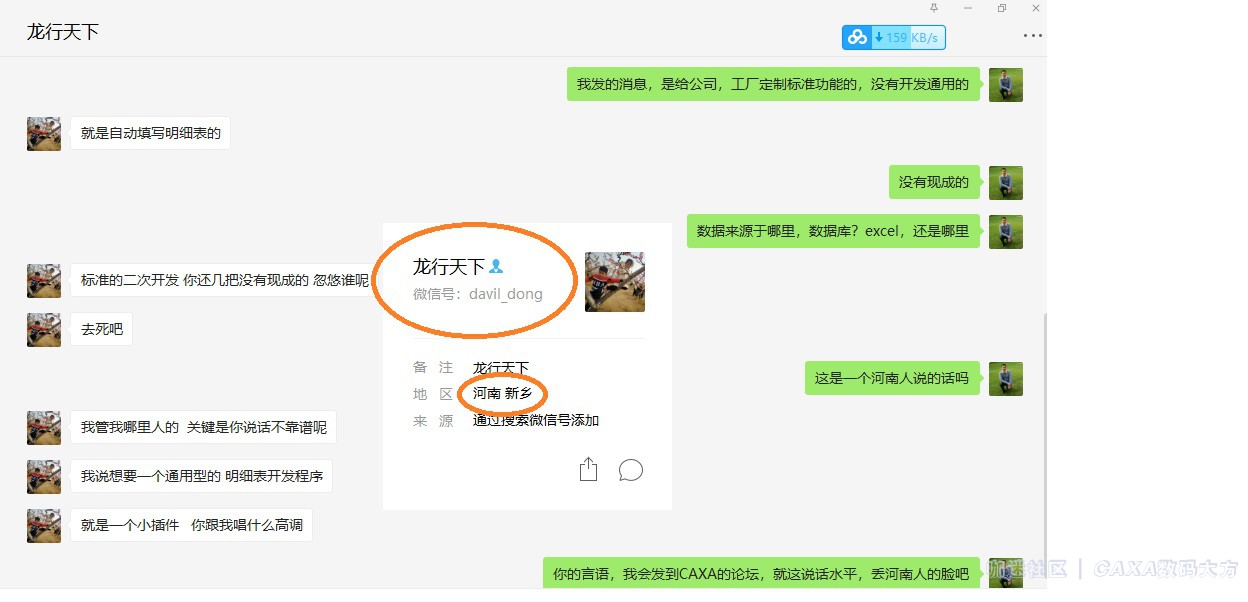Select message '我说想要一个通用型的 明细表开发程序'
The height and width of the screenshot is (602, 1248).
tap(201, 476)
